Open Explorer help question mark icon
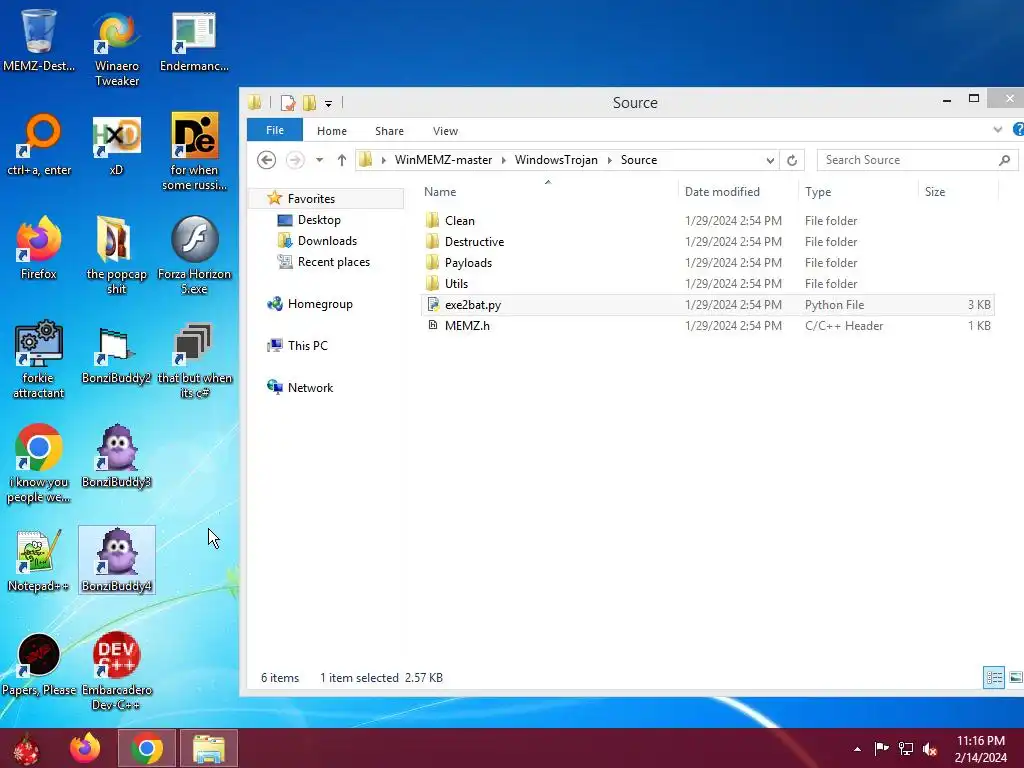The width and height of the screenshot is (1024, 768). pos(1017,130)
